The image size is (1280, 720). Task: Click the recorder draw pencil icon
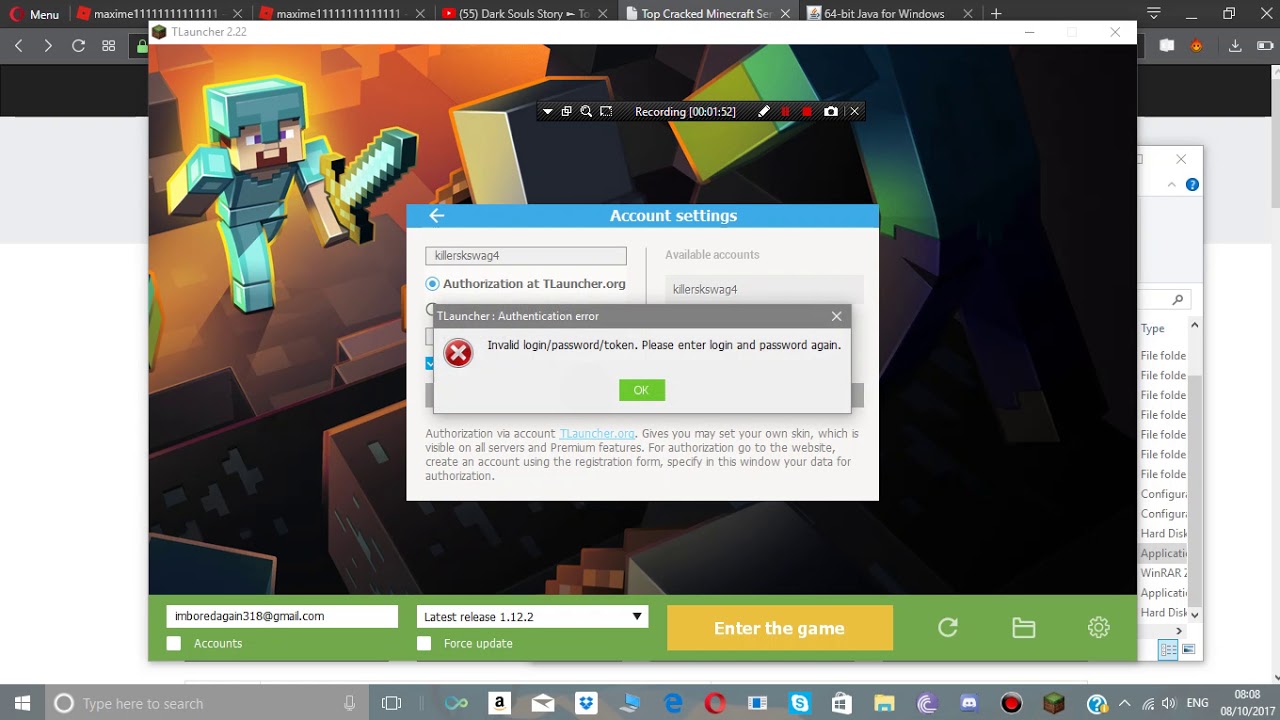click(764, 112)
